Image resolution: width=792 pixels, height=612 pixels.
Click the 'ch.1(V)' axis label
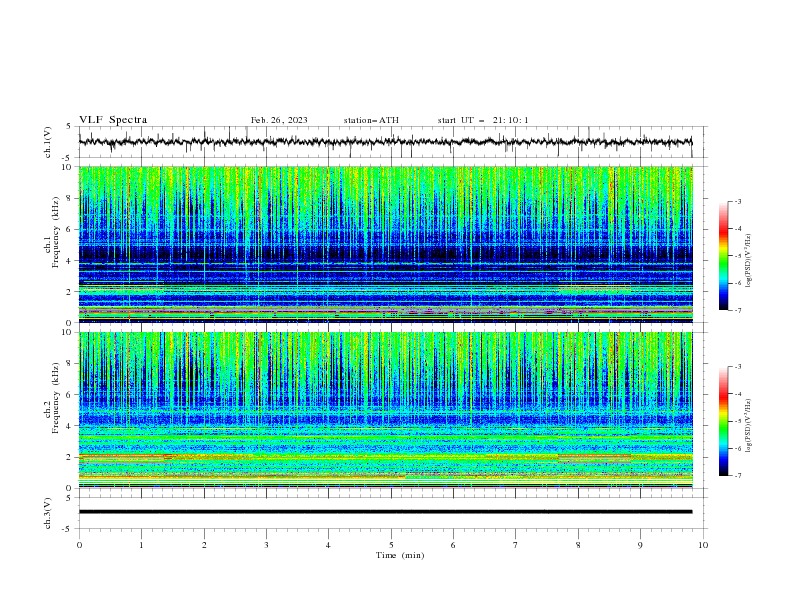pyautogui.click(x=48, y=142)
